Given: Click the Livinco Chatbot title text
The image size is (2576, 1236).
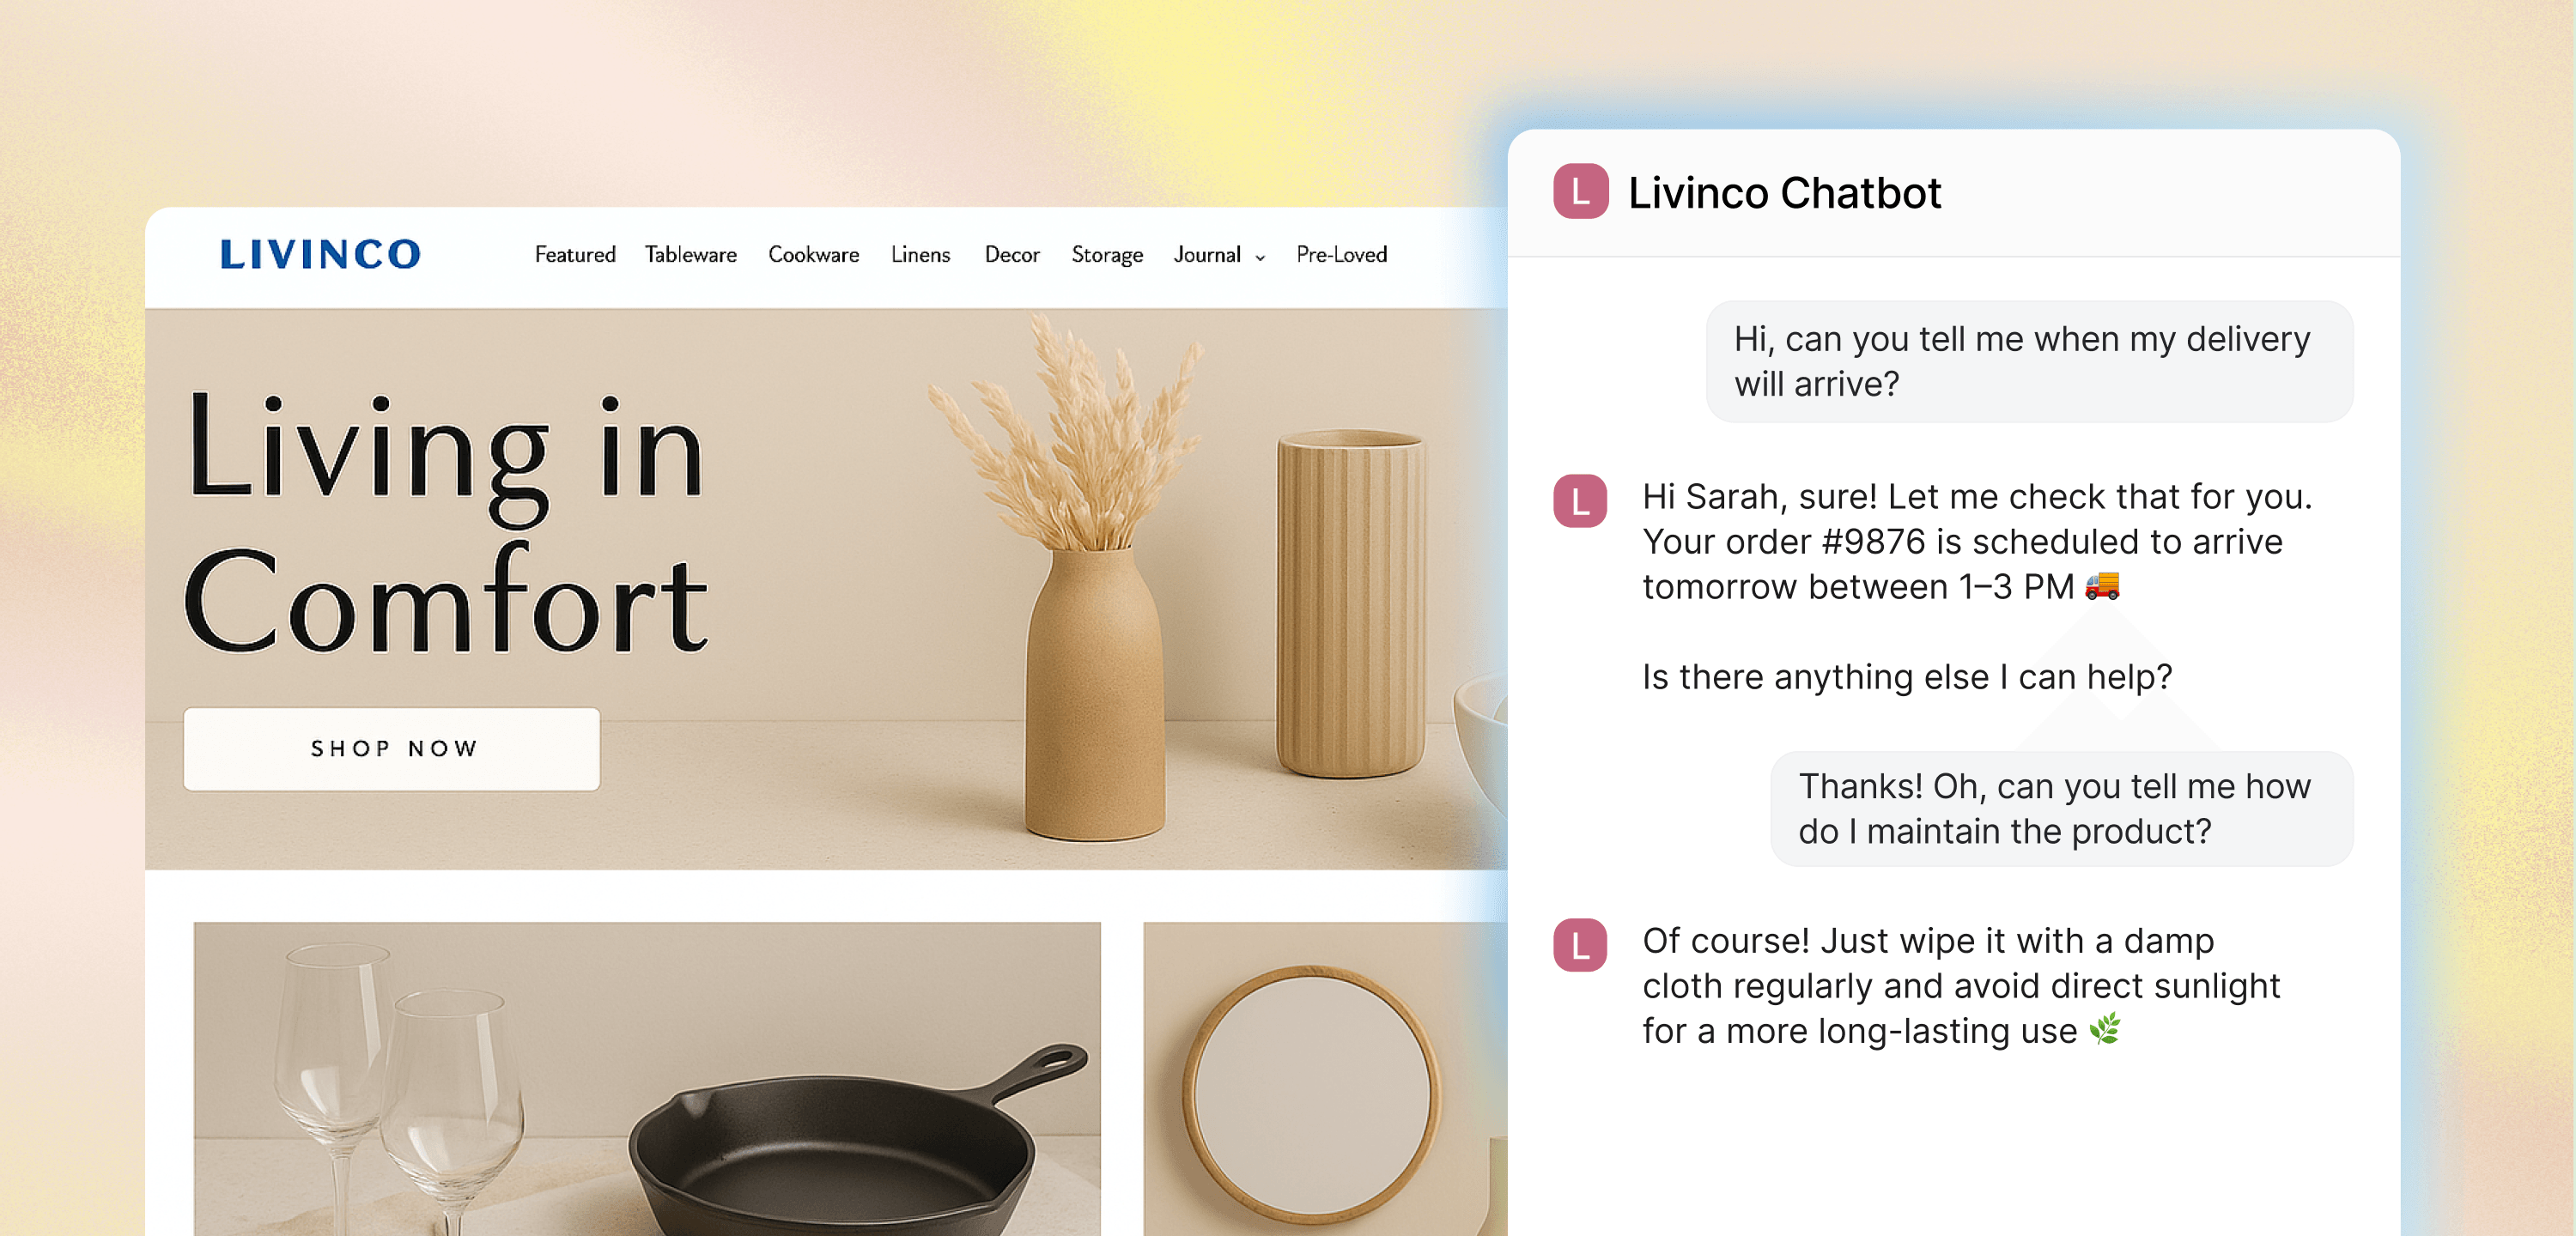Looking at the screenshot, I should coord(1784,193).
